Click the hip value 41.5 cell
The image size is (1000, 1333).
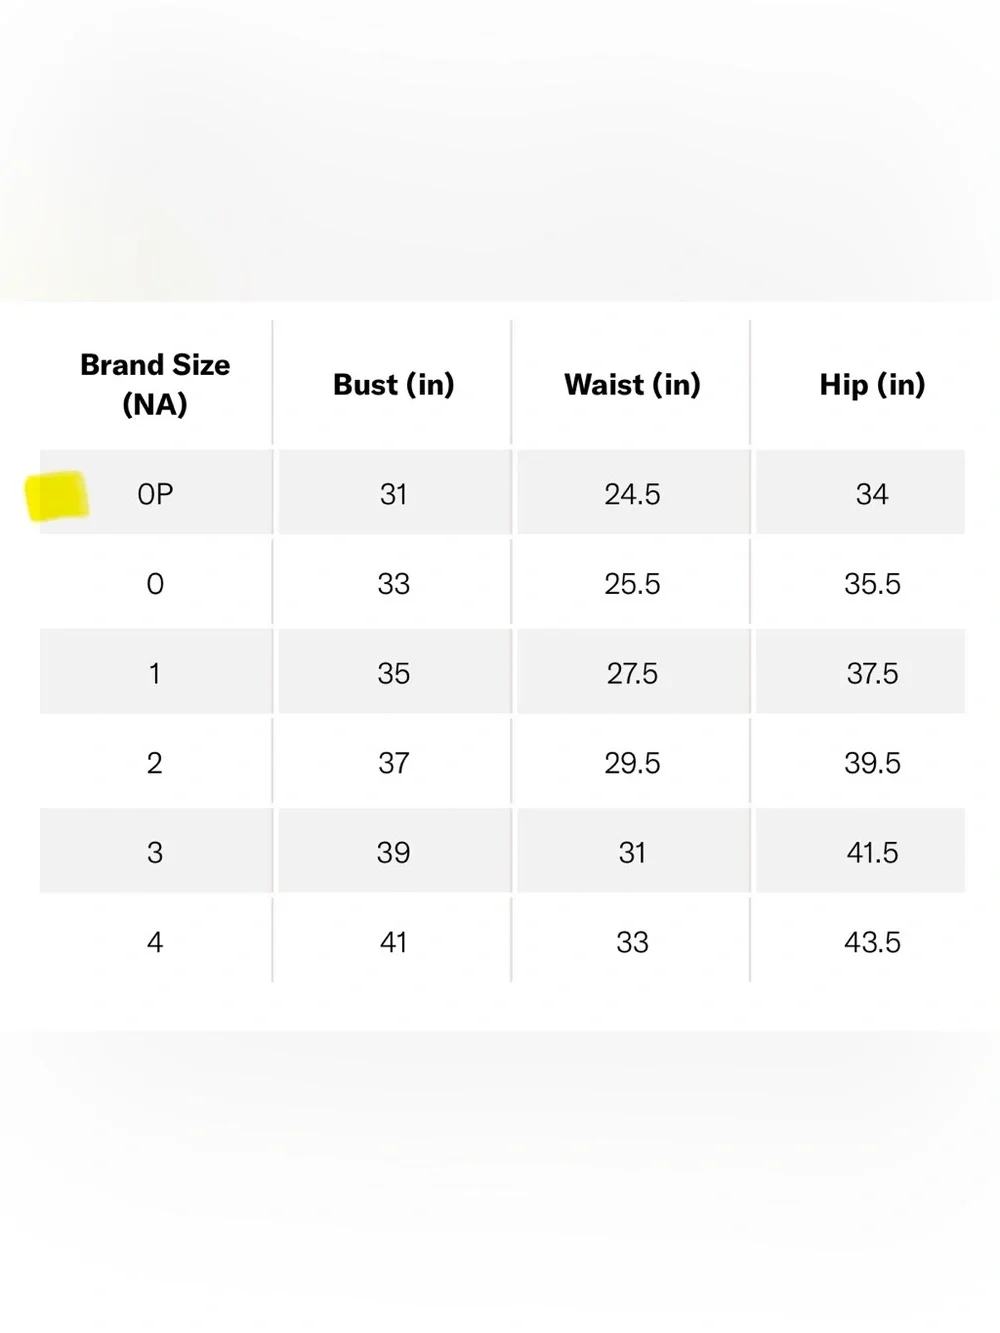click(872, 852)
